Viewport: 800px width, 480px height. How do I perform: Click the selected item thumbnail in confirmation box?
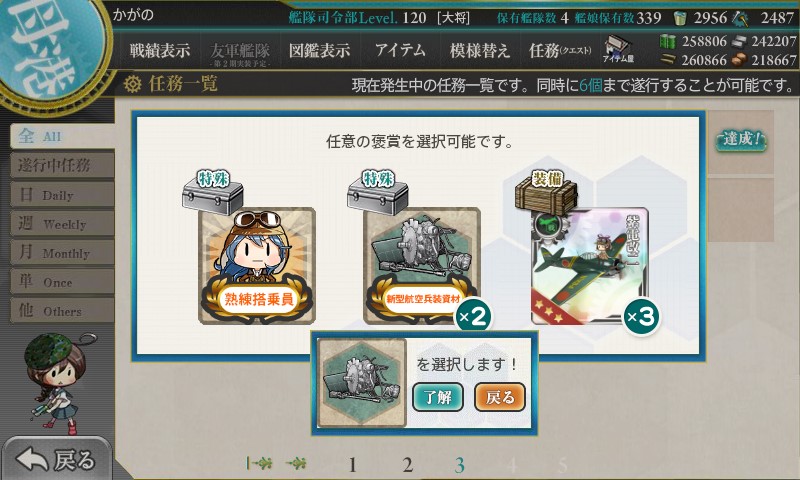[362, 383]
